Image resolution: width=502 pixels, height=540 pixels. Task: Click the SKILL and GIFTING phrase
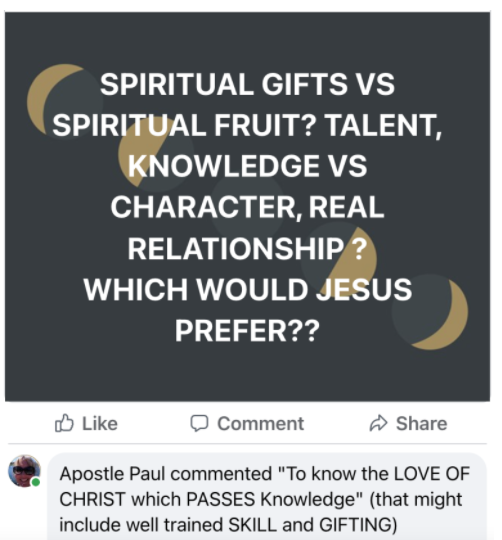309,525
